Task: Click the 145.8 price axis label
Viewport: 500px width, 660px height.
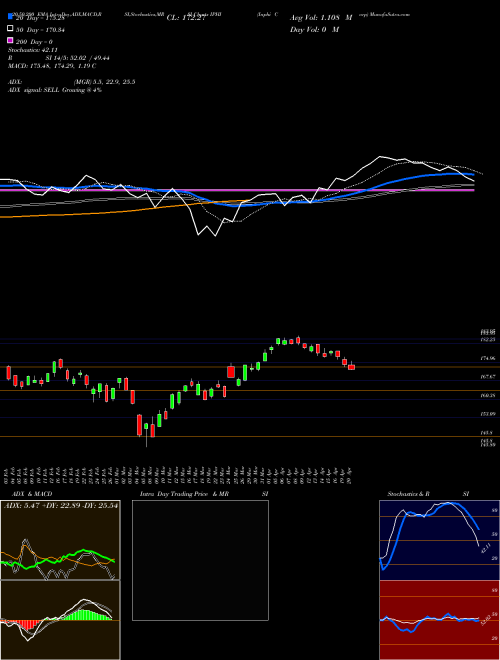Action: [x=486, y=433]
